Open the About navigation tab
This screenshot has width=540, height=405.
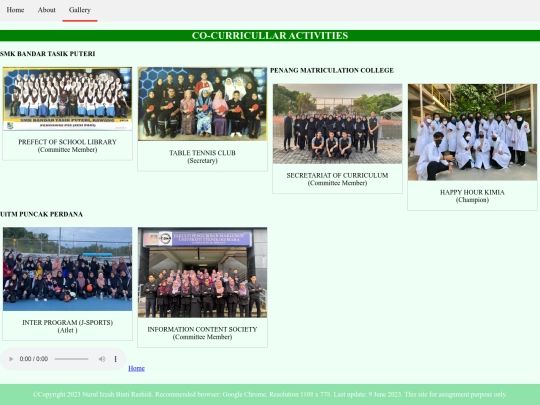(46, 10)
